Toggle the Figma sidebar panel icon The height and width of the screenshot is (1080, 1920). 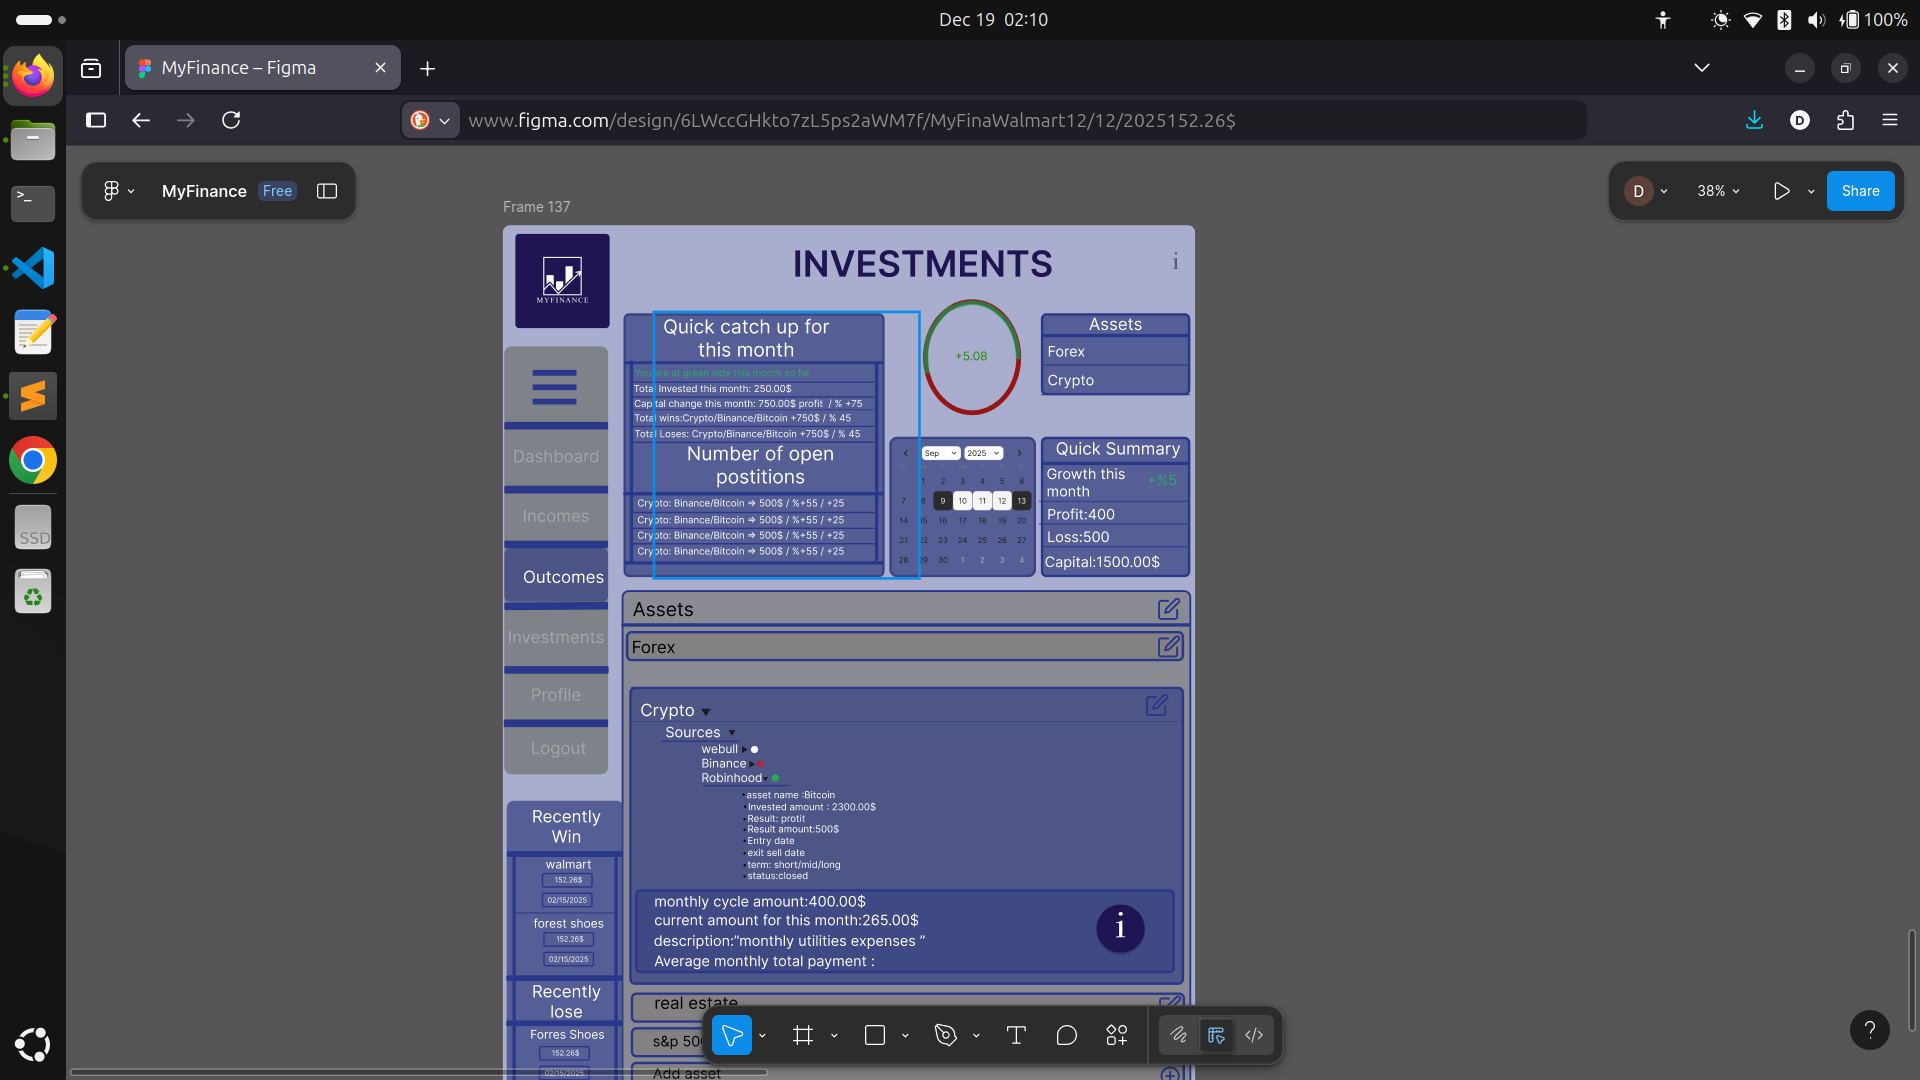pos(327,191)
